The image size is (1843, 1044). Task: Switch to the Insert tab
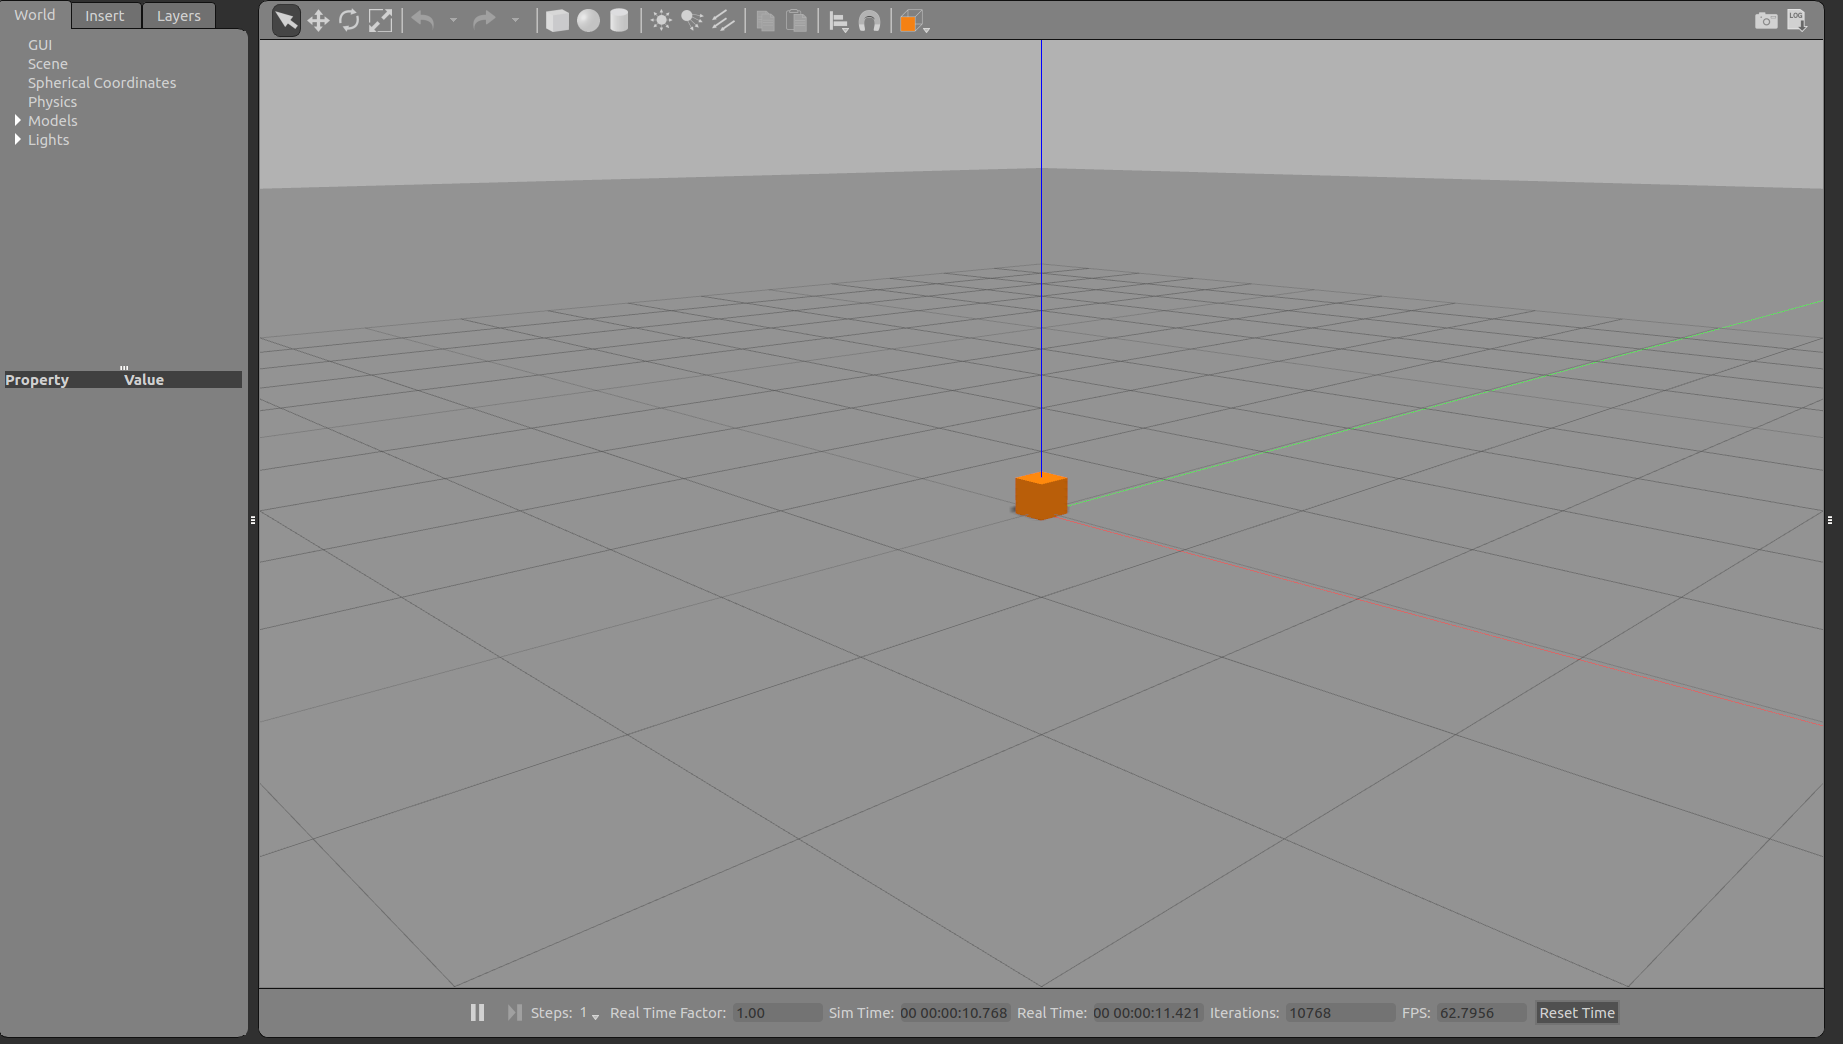coord(105,16)
